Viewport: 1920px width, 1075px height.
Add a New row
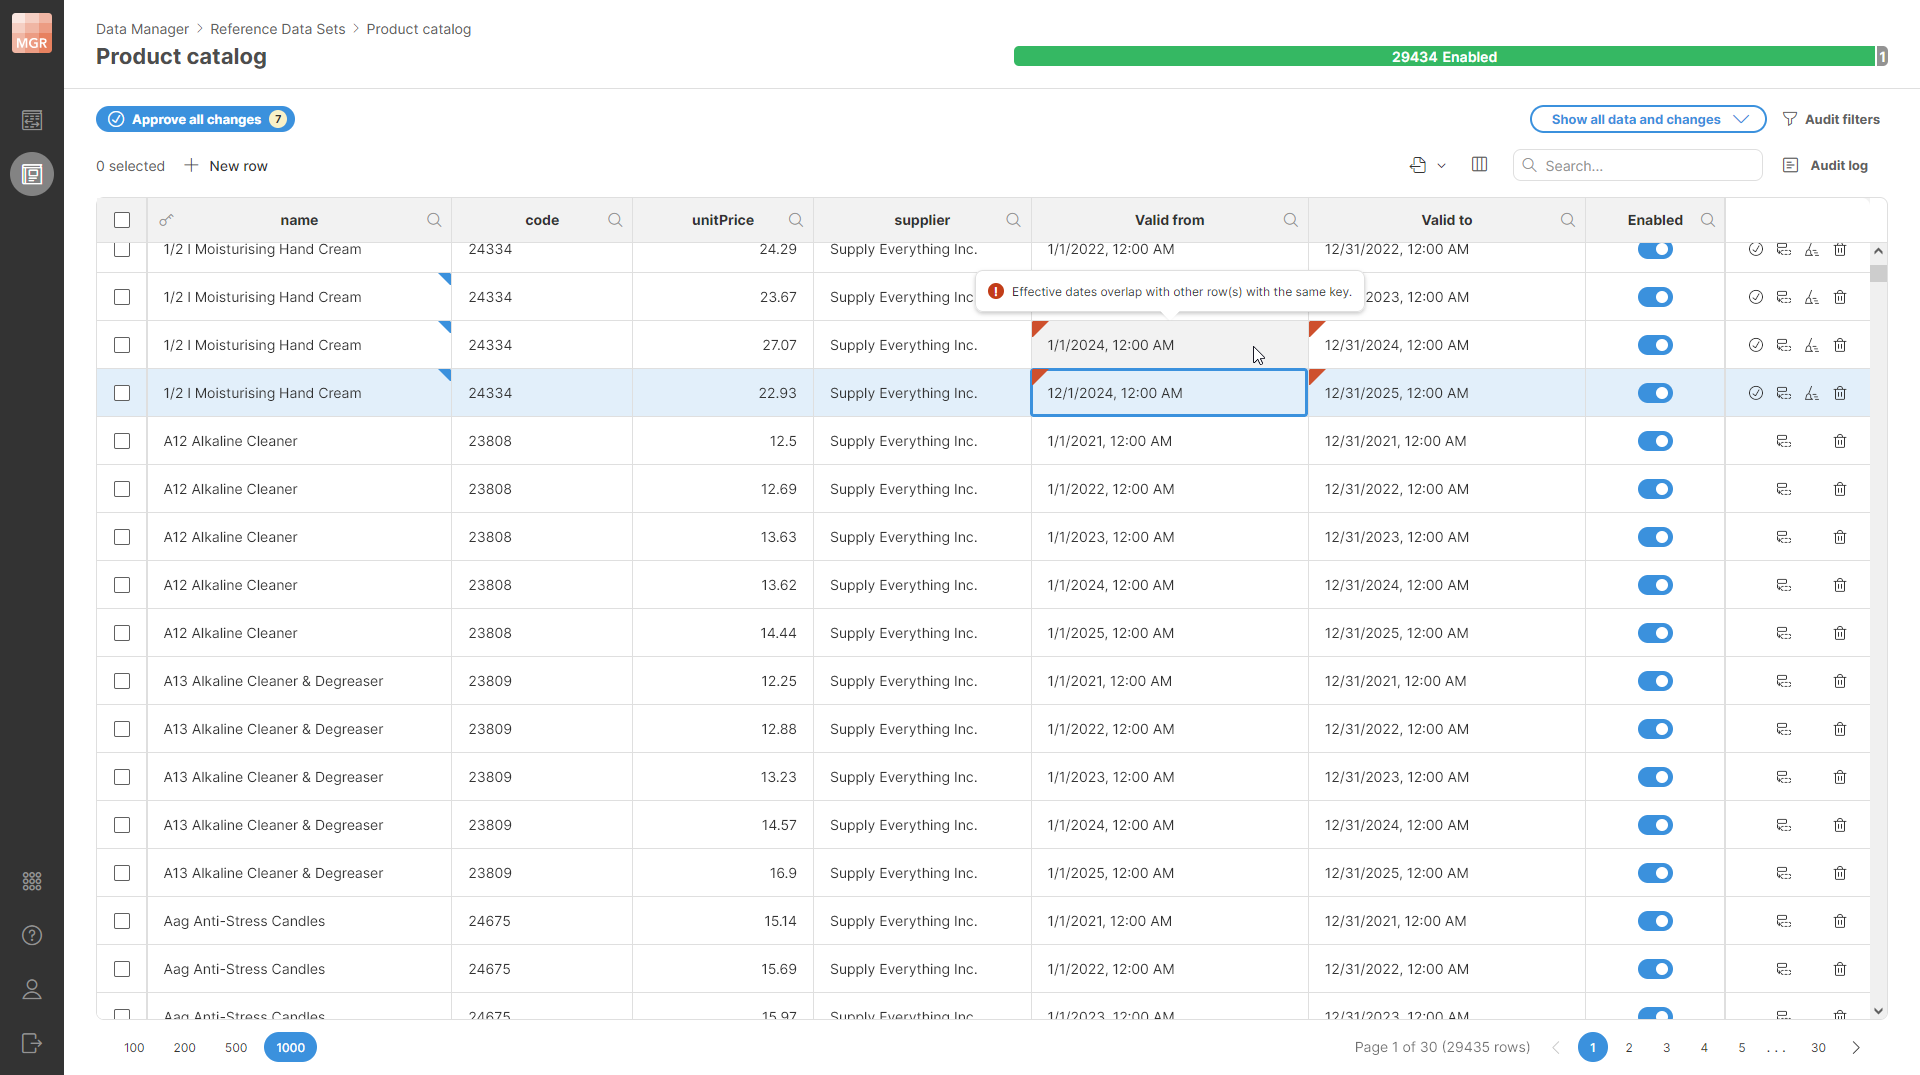point(226,165)
